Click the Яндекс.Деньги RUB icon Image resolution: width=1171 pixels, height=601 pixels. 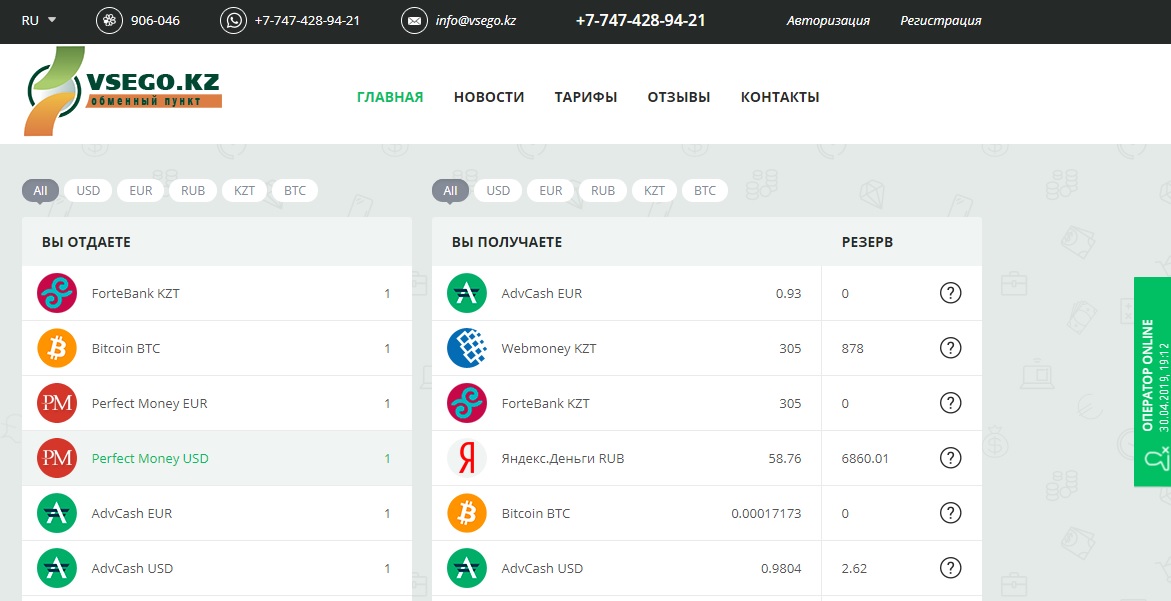click(467, 458)
